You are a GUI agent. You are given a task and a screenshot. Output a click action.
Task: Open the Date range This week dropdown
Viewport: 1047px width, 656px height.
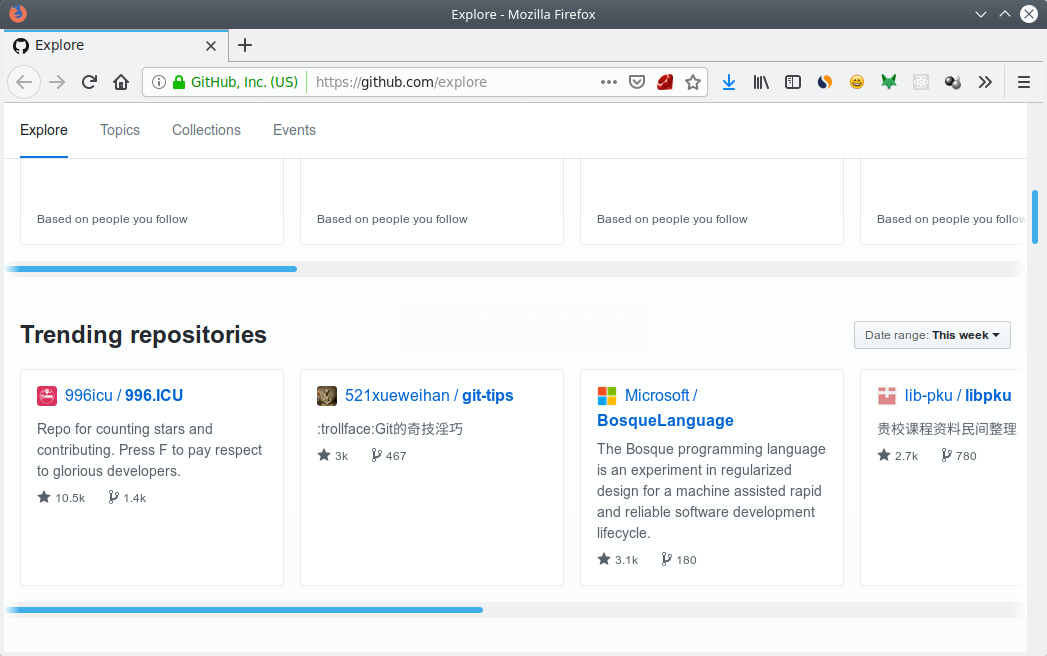point(931,334)
